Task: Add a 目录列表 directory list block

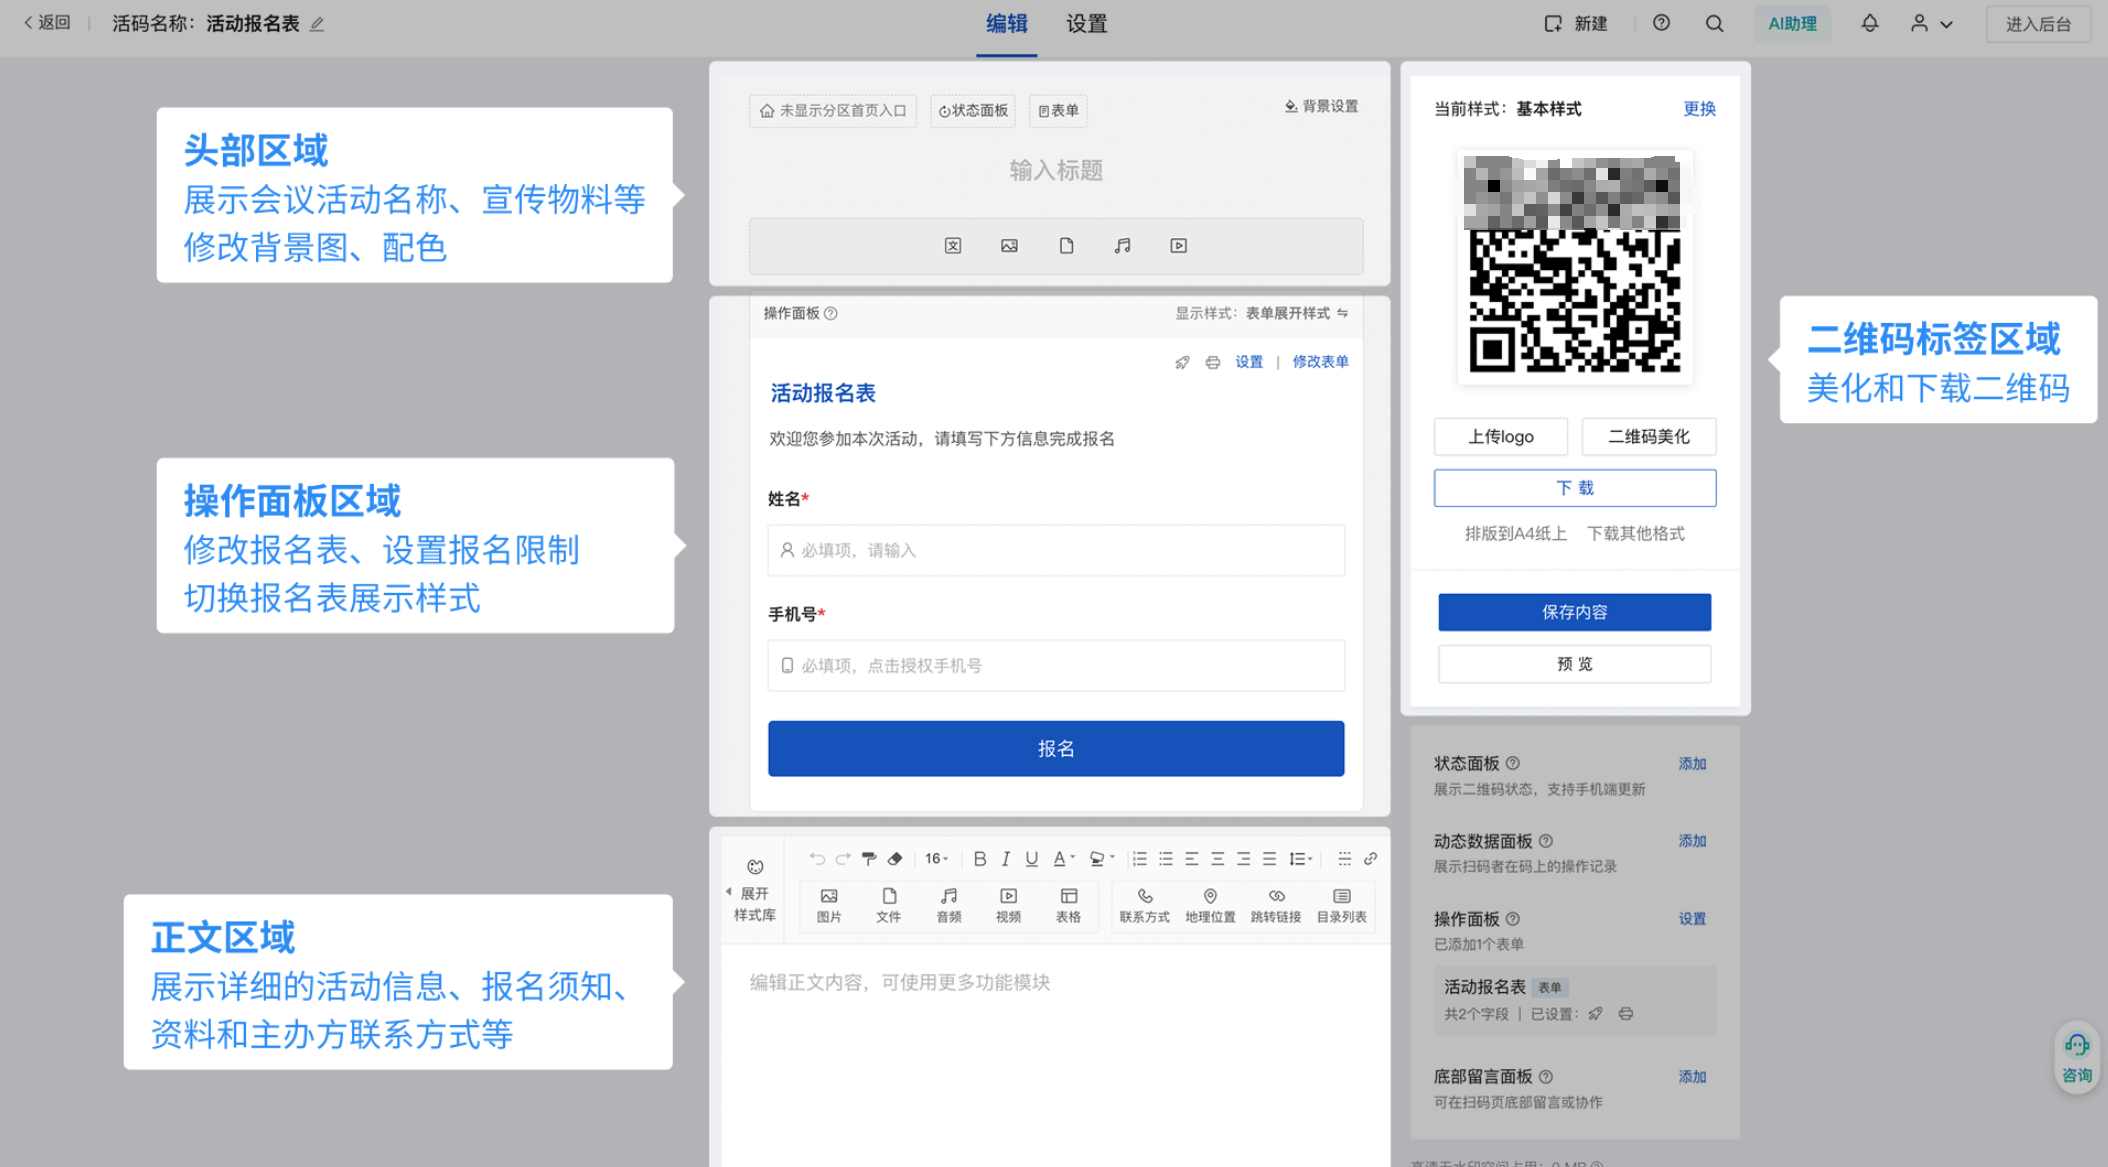Action: pyautogui.click(x=1342, y=905)
